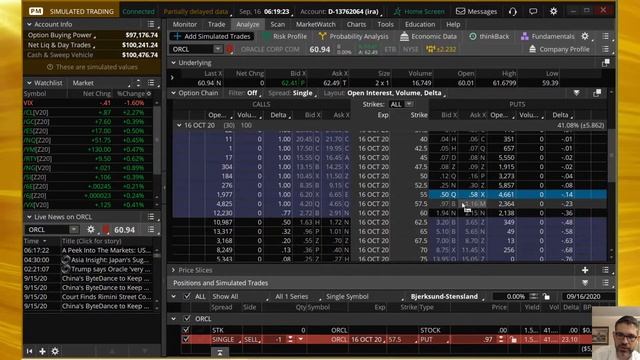Open Positions and Simulated Trades menu icon
Viewport: 640px width, 360px height.
[x=605, y=283]
